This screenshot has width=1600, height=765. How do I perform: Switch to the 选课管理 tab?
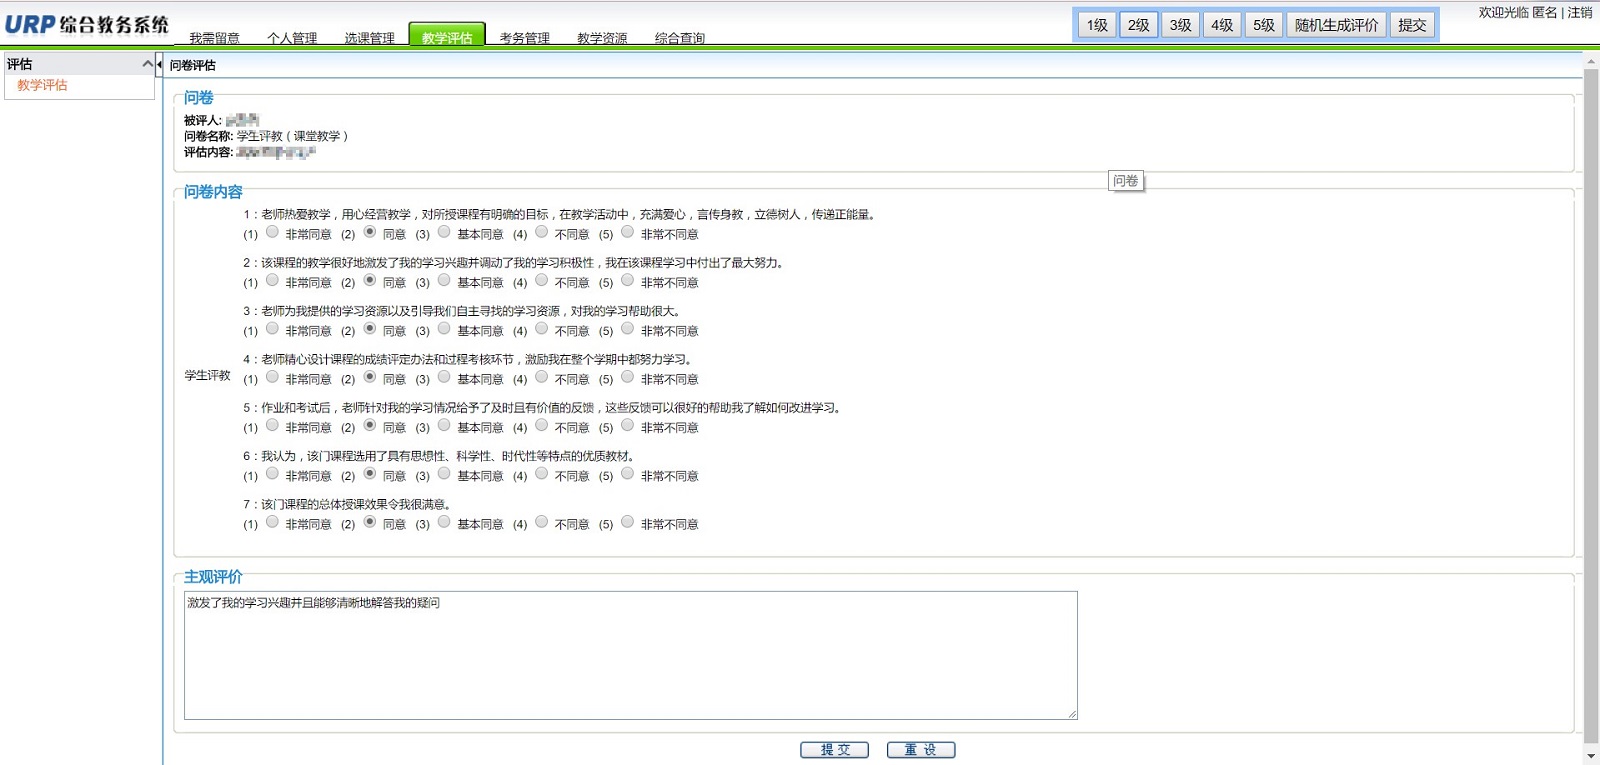coord(369,38)
